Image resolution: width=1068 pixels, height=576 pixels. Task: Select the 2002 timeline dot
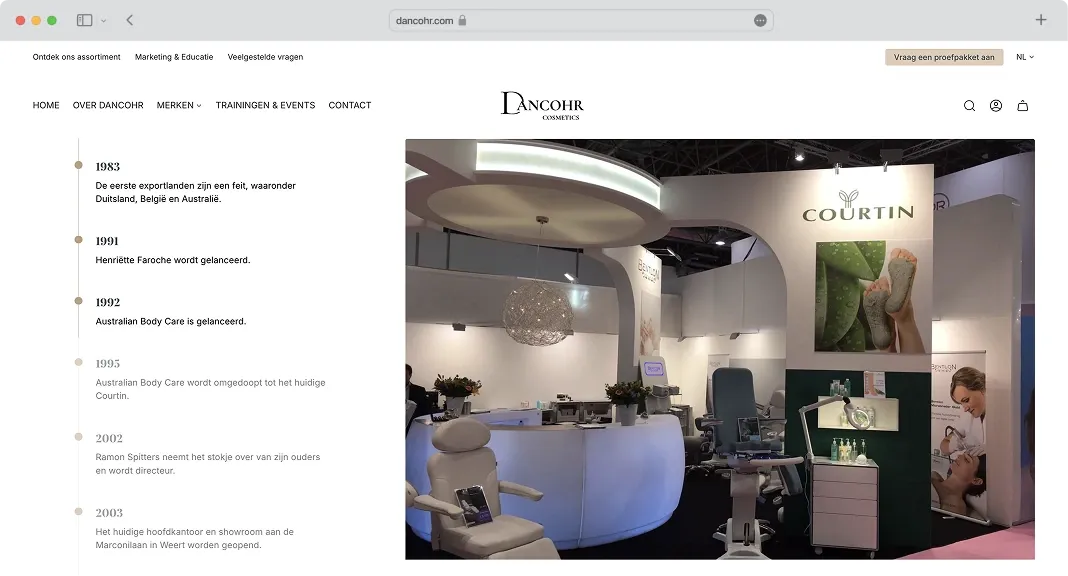click(x=78, y=437)
